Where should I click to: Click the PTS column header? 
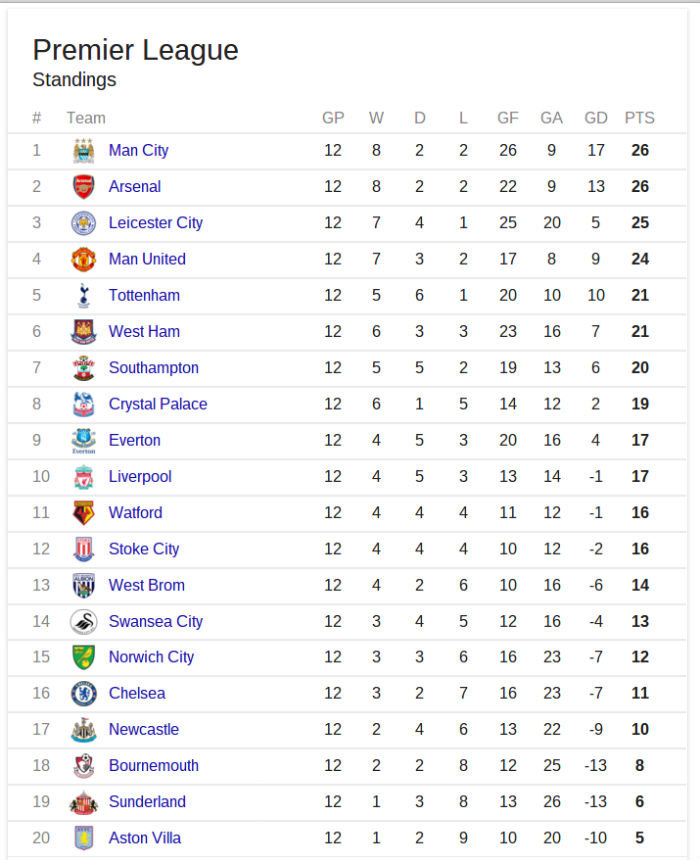[639, 118]
